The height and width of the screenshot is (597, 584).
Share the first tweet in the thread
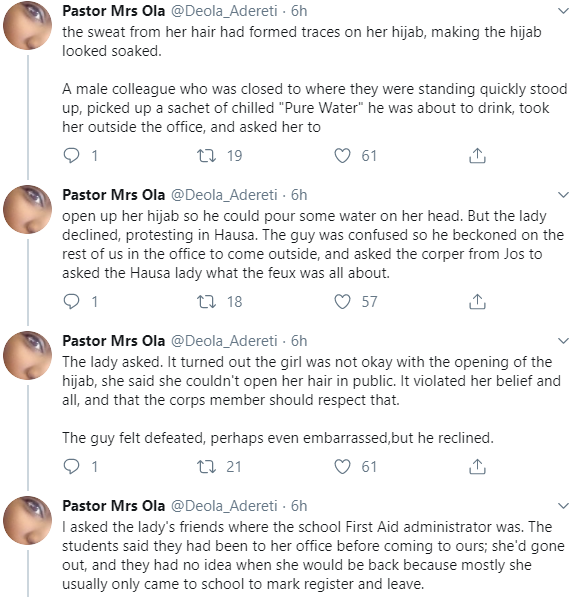point(477,155)
